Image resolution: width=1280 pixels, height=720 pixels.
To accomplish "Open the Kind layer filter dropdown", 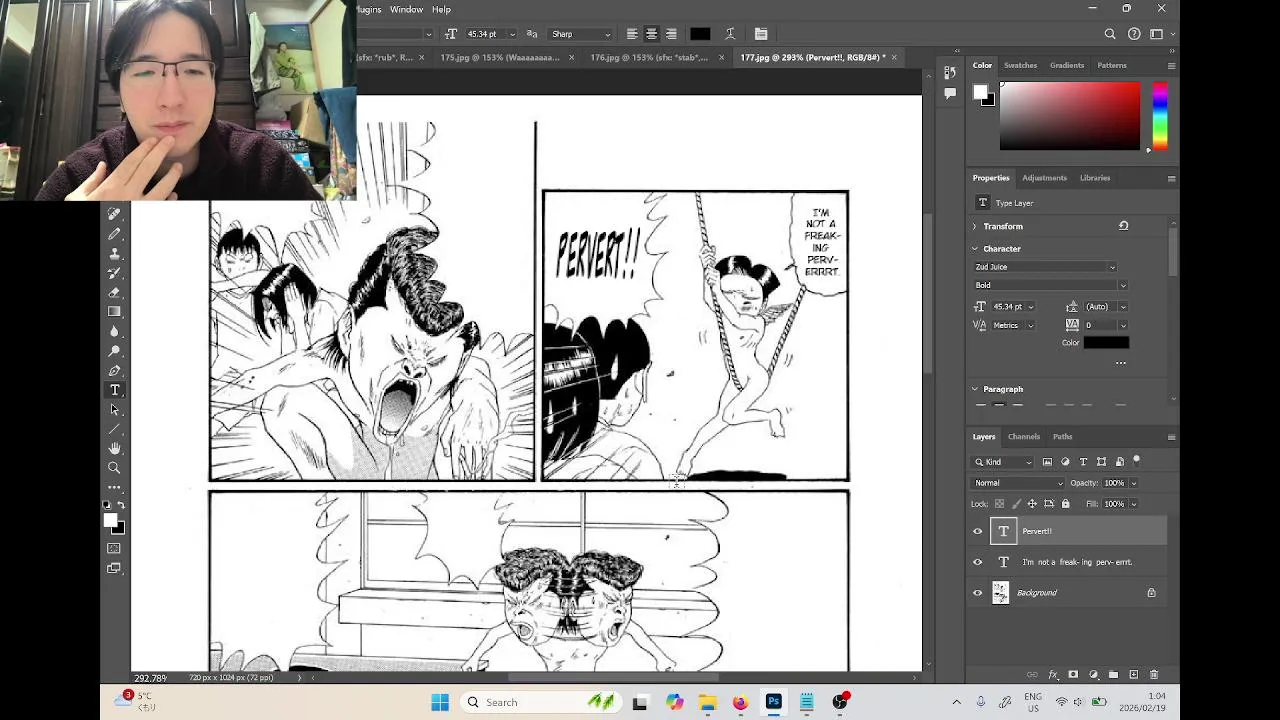I will [1004, 462].
